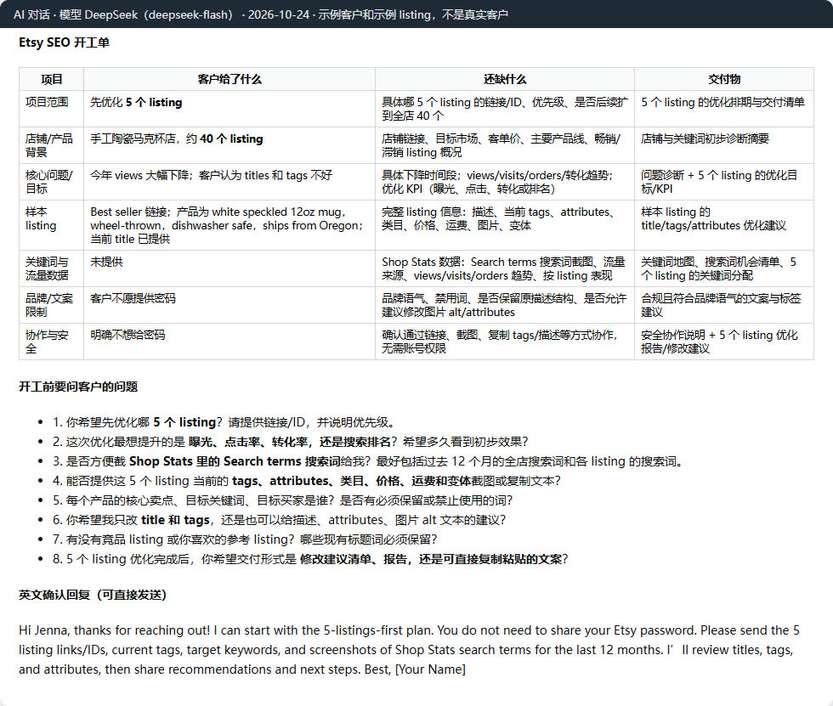The width and height of the screenshot is (833, 706).
Task: Click cell '问题诊断 + 5 个 listing 的优化目标/KPI'
Action: pyautogui.click(x=724, y=182)
